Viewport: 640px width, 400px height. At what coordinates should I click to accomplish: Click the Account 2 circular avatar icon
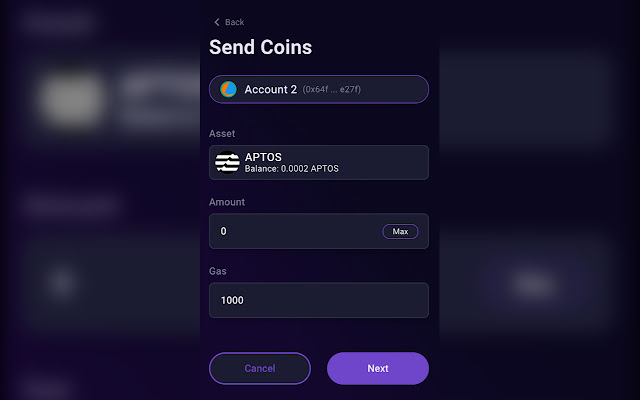coord(228,89)
